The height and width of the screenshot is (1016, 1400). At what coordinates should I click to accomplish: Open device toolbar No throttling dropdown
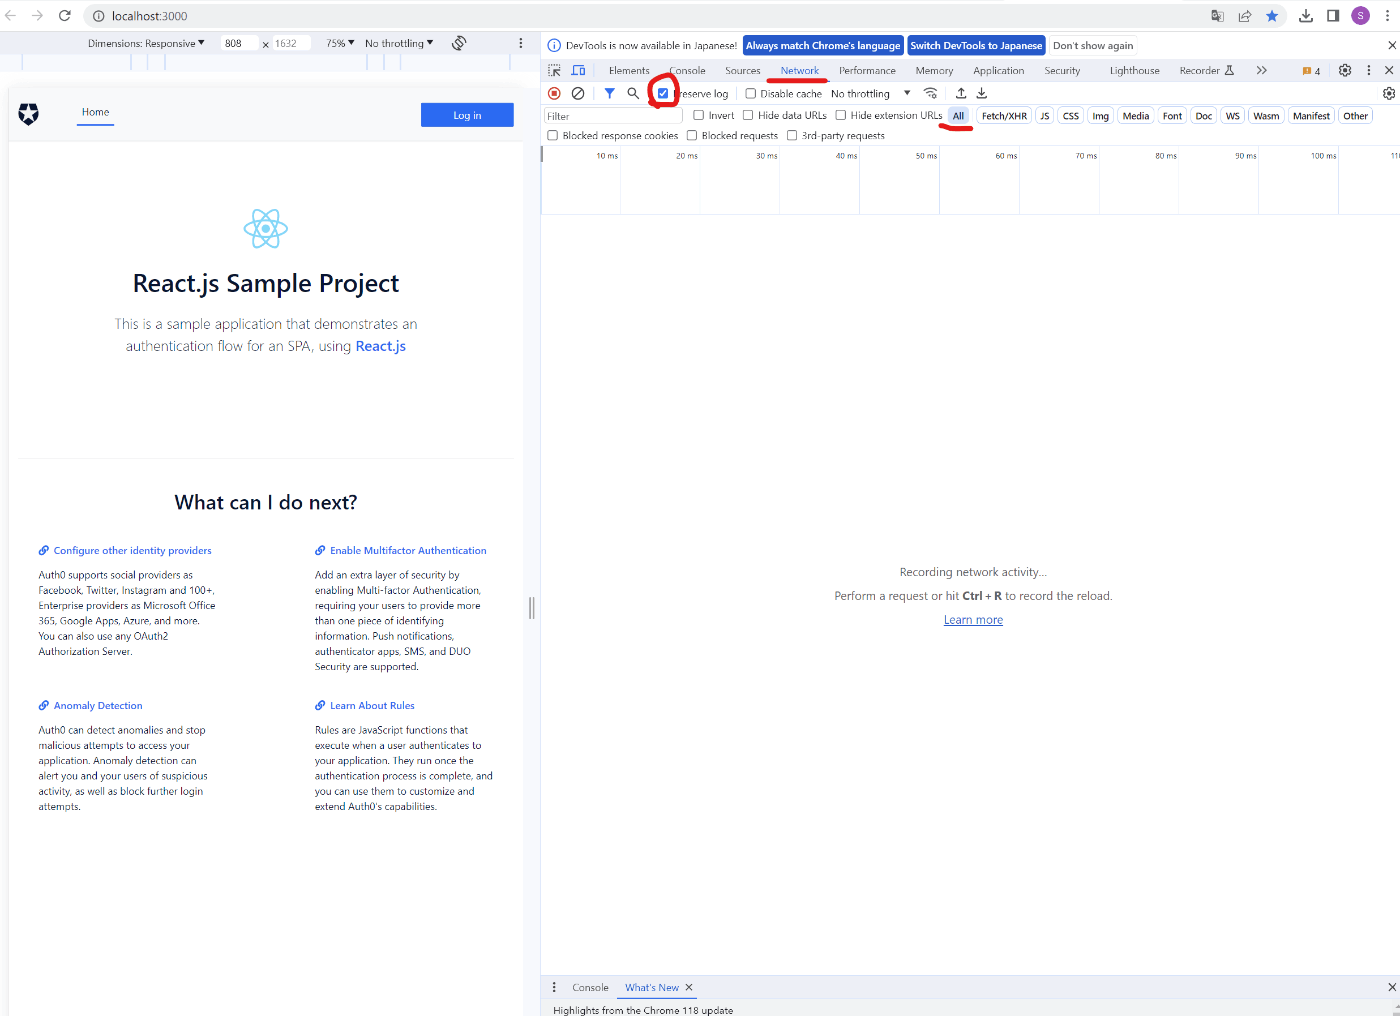coord(399,43)
